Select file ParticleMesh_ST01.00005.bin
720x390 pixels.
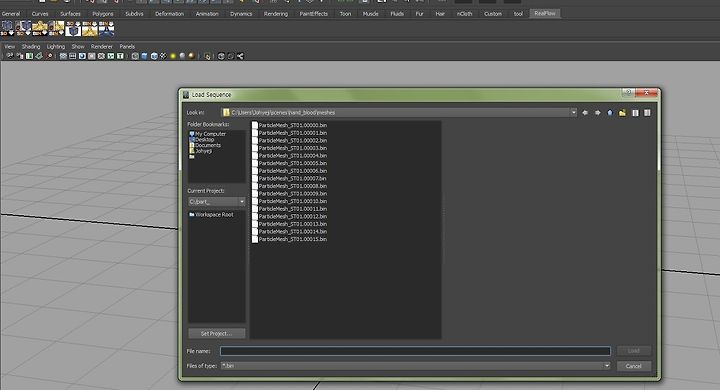click(x=289, y=163)
